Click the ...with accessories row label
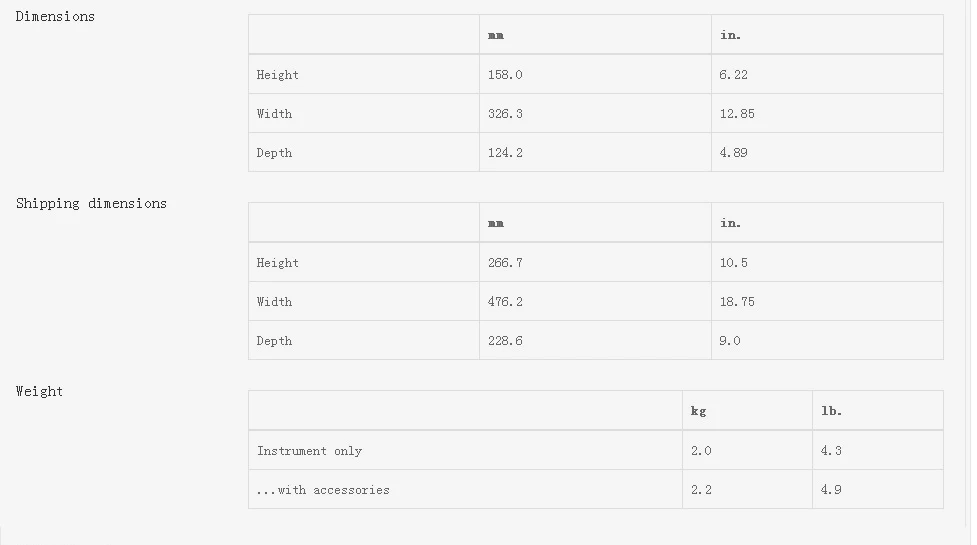Viewport: 977px width, 545px height. point(322,490)
